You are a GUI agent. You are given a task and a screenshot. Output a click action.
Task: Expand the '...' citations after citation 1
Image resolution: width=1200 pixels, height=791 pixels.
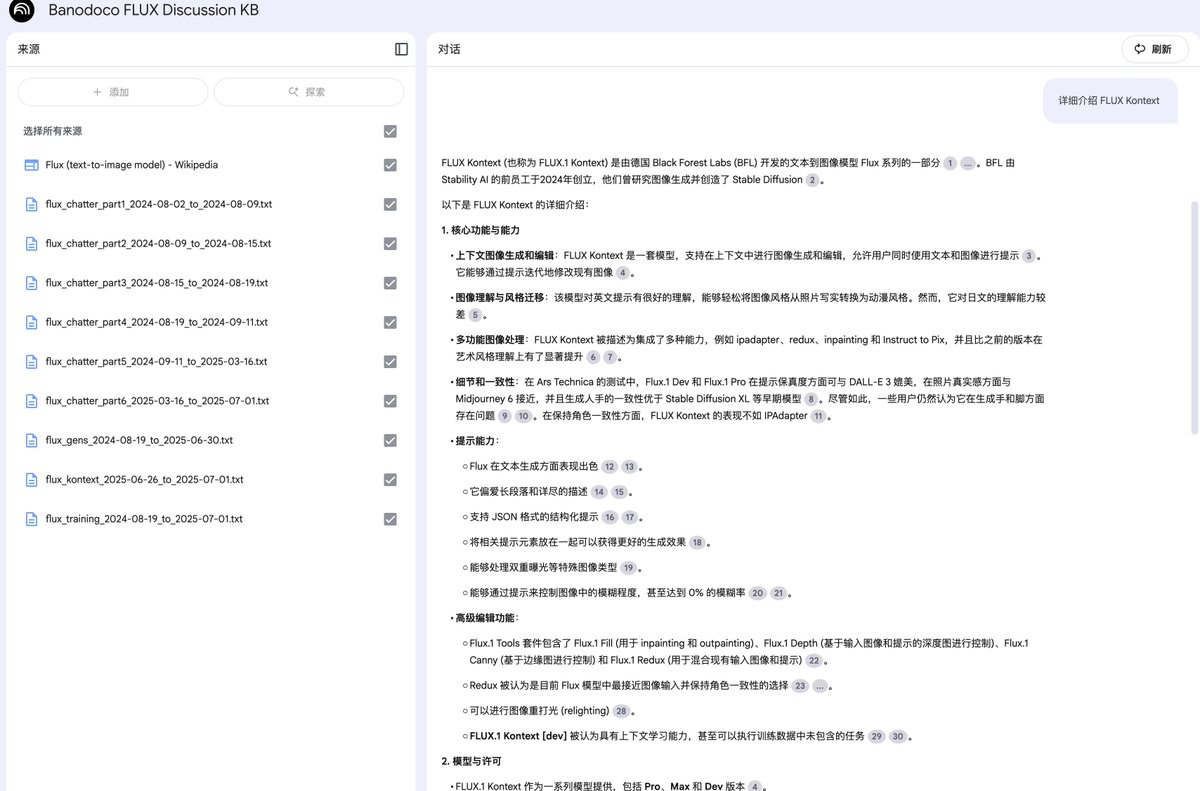click(968, 163)
